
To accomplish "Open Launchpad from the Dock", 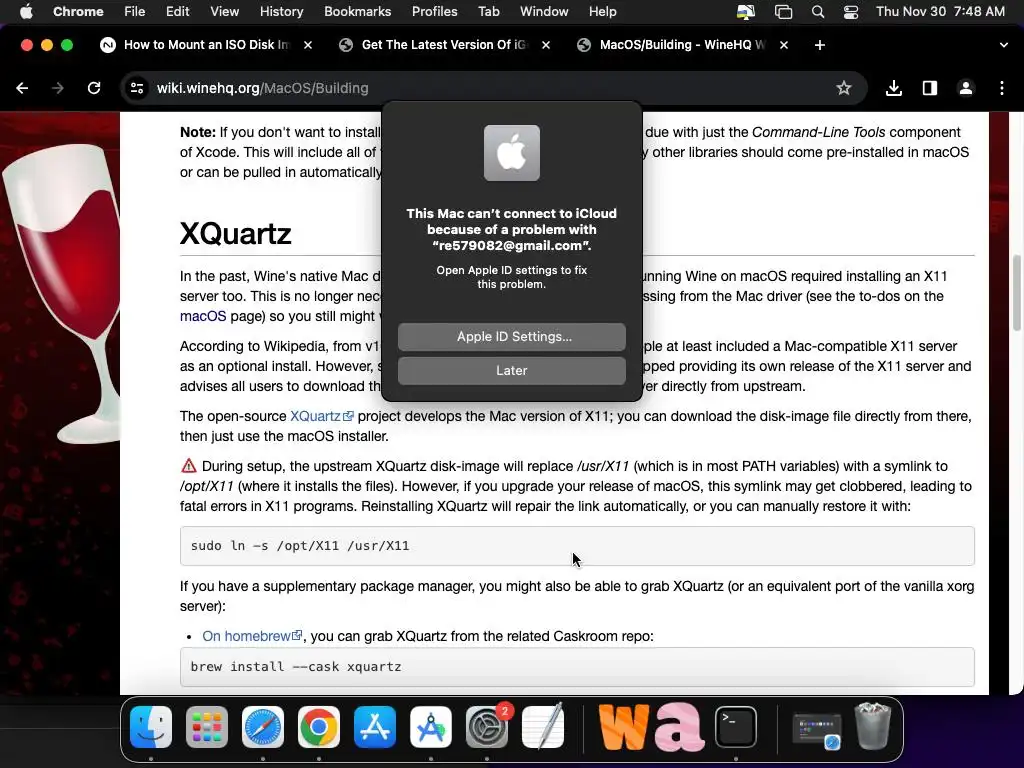I will pos(206,727).
